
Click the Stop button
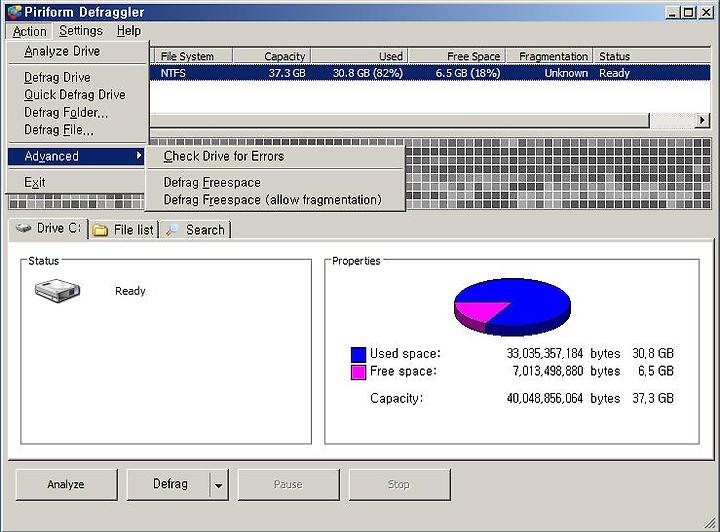(x=399, y=484)
